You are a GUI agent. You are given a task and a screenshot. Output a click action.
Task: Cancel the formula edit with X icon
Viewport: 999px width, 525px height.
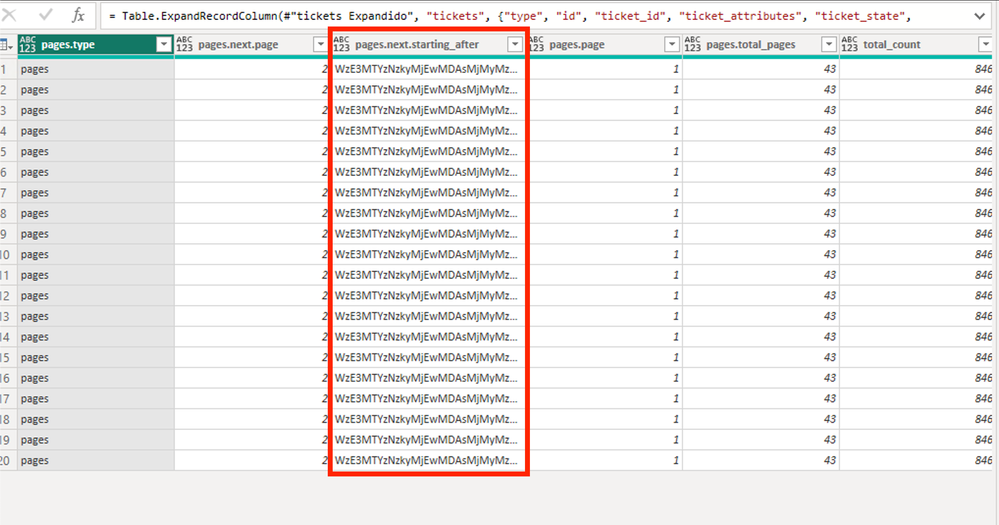pos(10,15)
